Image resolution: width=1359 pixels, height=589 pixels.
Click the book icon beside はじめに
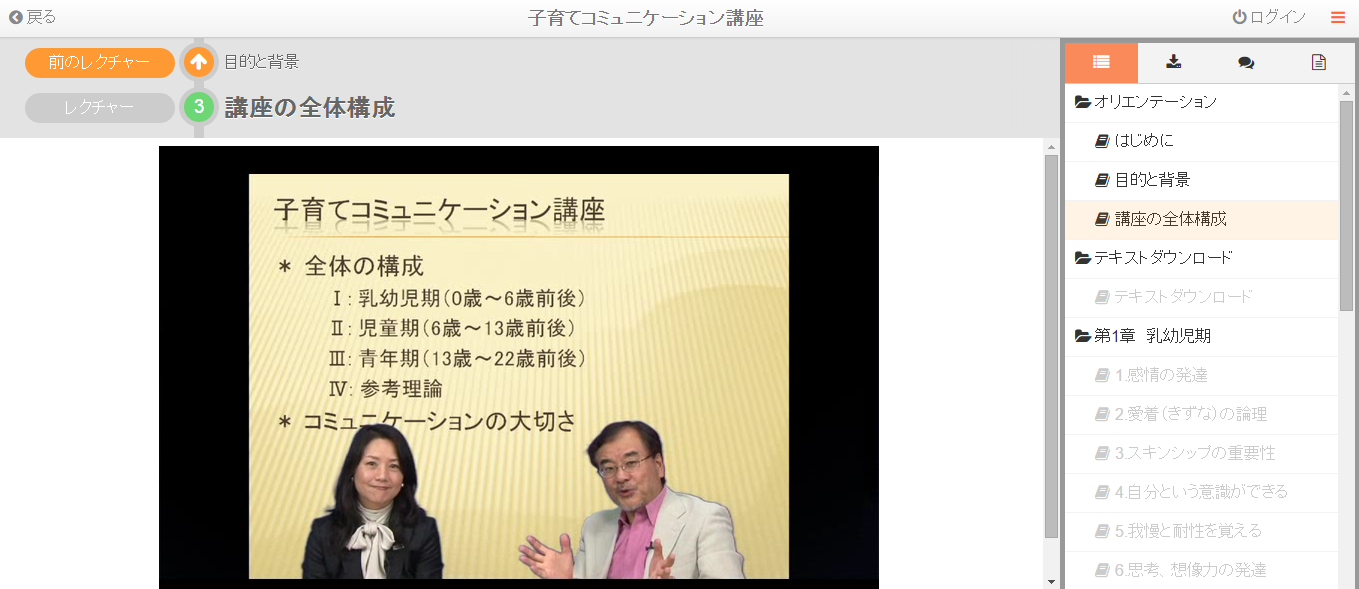click(x=1103, y=141)
